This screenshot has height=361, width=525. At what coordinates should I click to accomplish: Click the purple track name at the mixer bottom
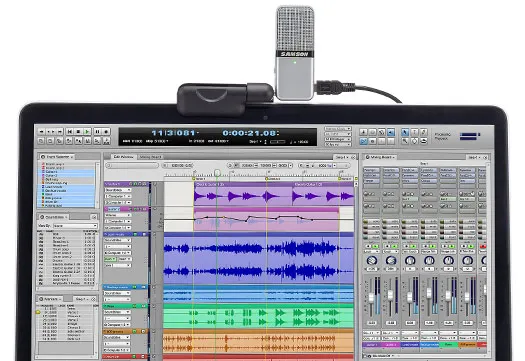[371, 345]
